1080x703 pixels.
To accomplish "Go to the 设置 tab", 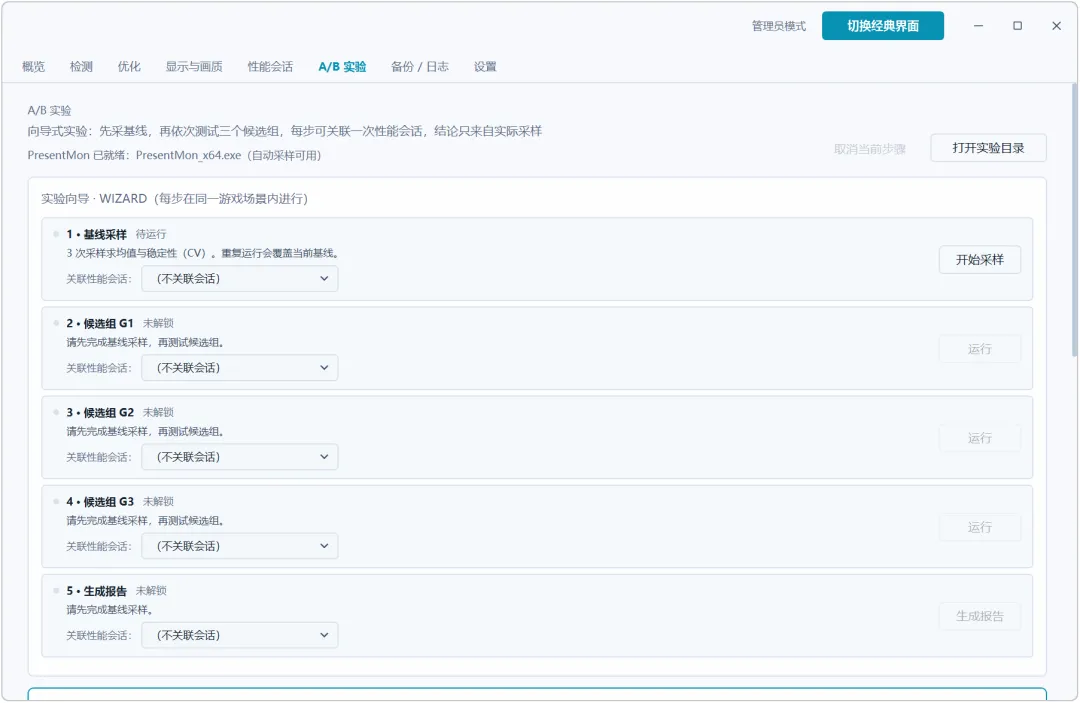I will point(485,67).
